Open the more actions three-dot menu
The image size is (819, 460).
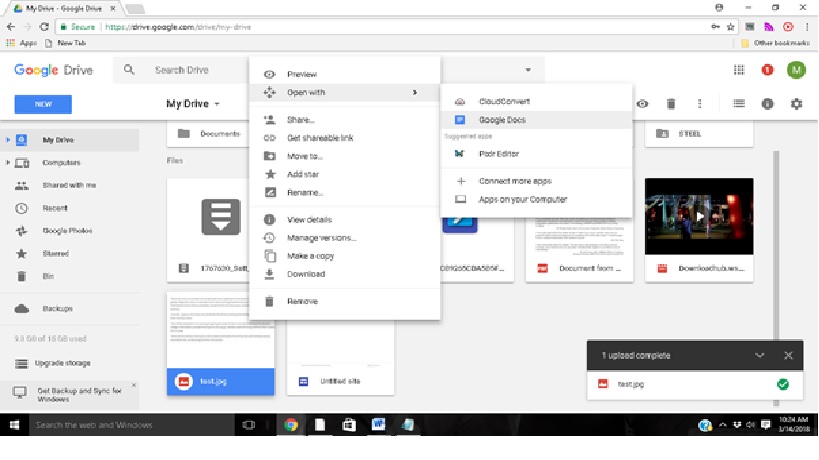pyautogui.click(x=699, y=104)
